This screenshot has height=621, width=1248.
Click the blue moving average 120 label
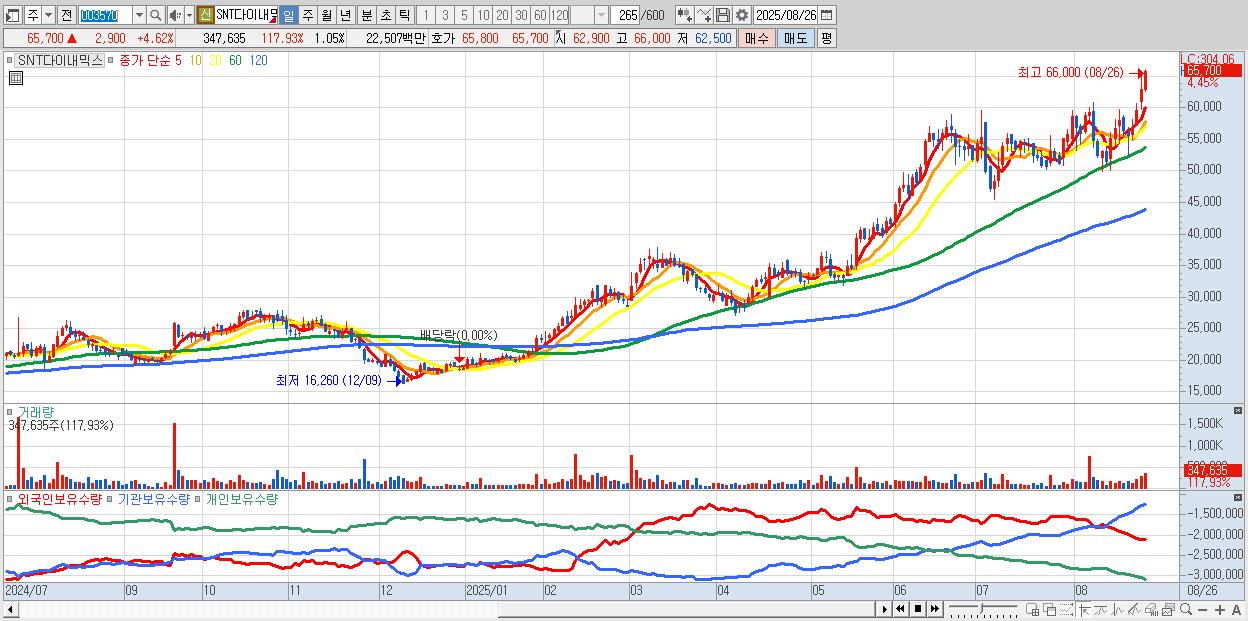coord(258,60)
